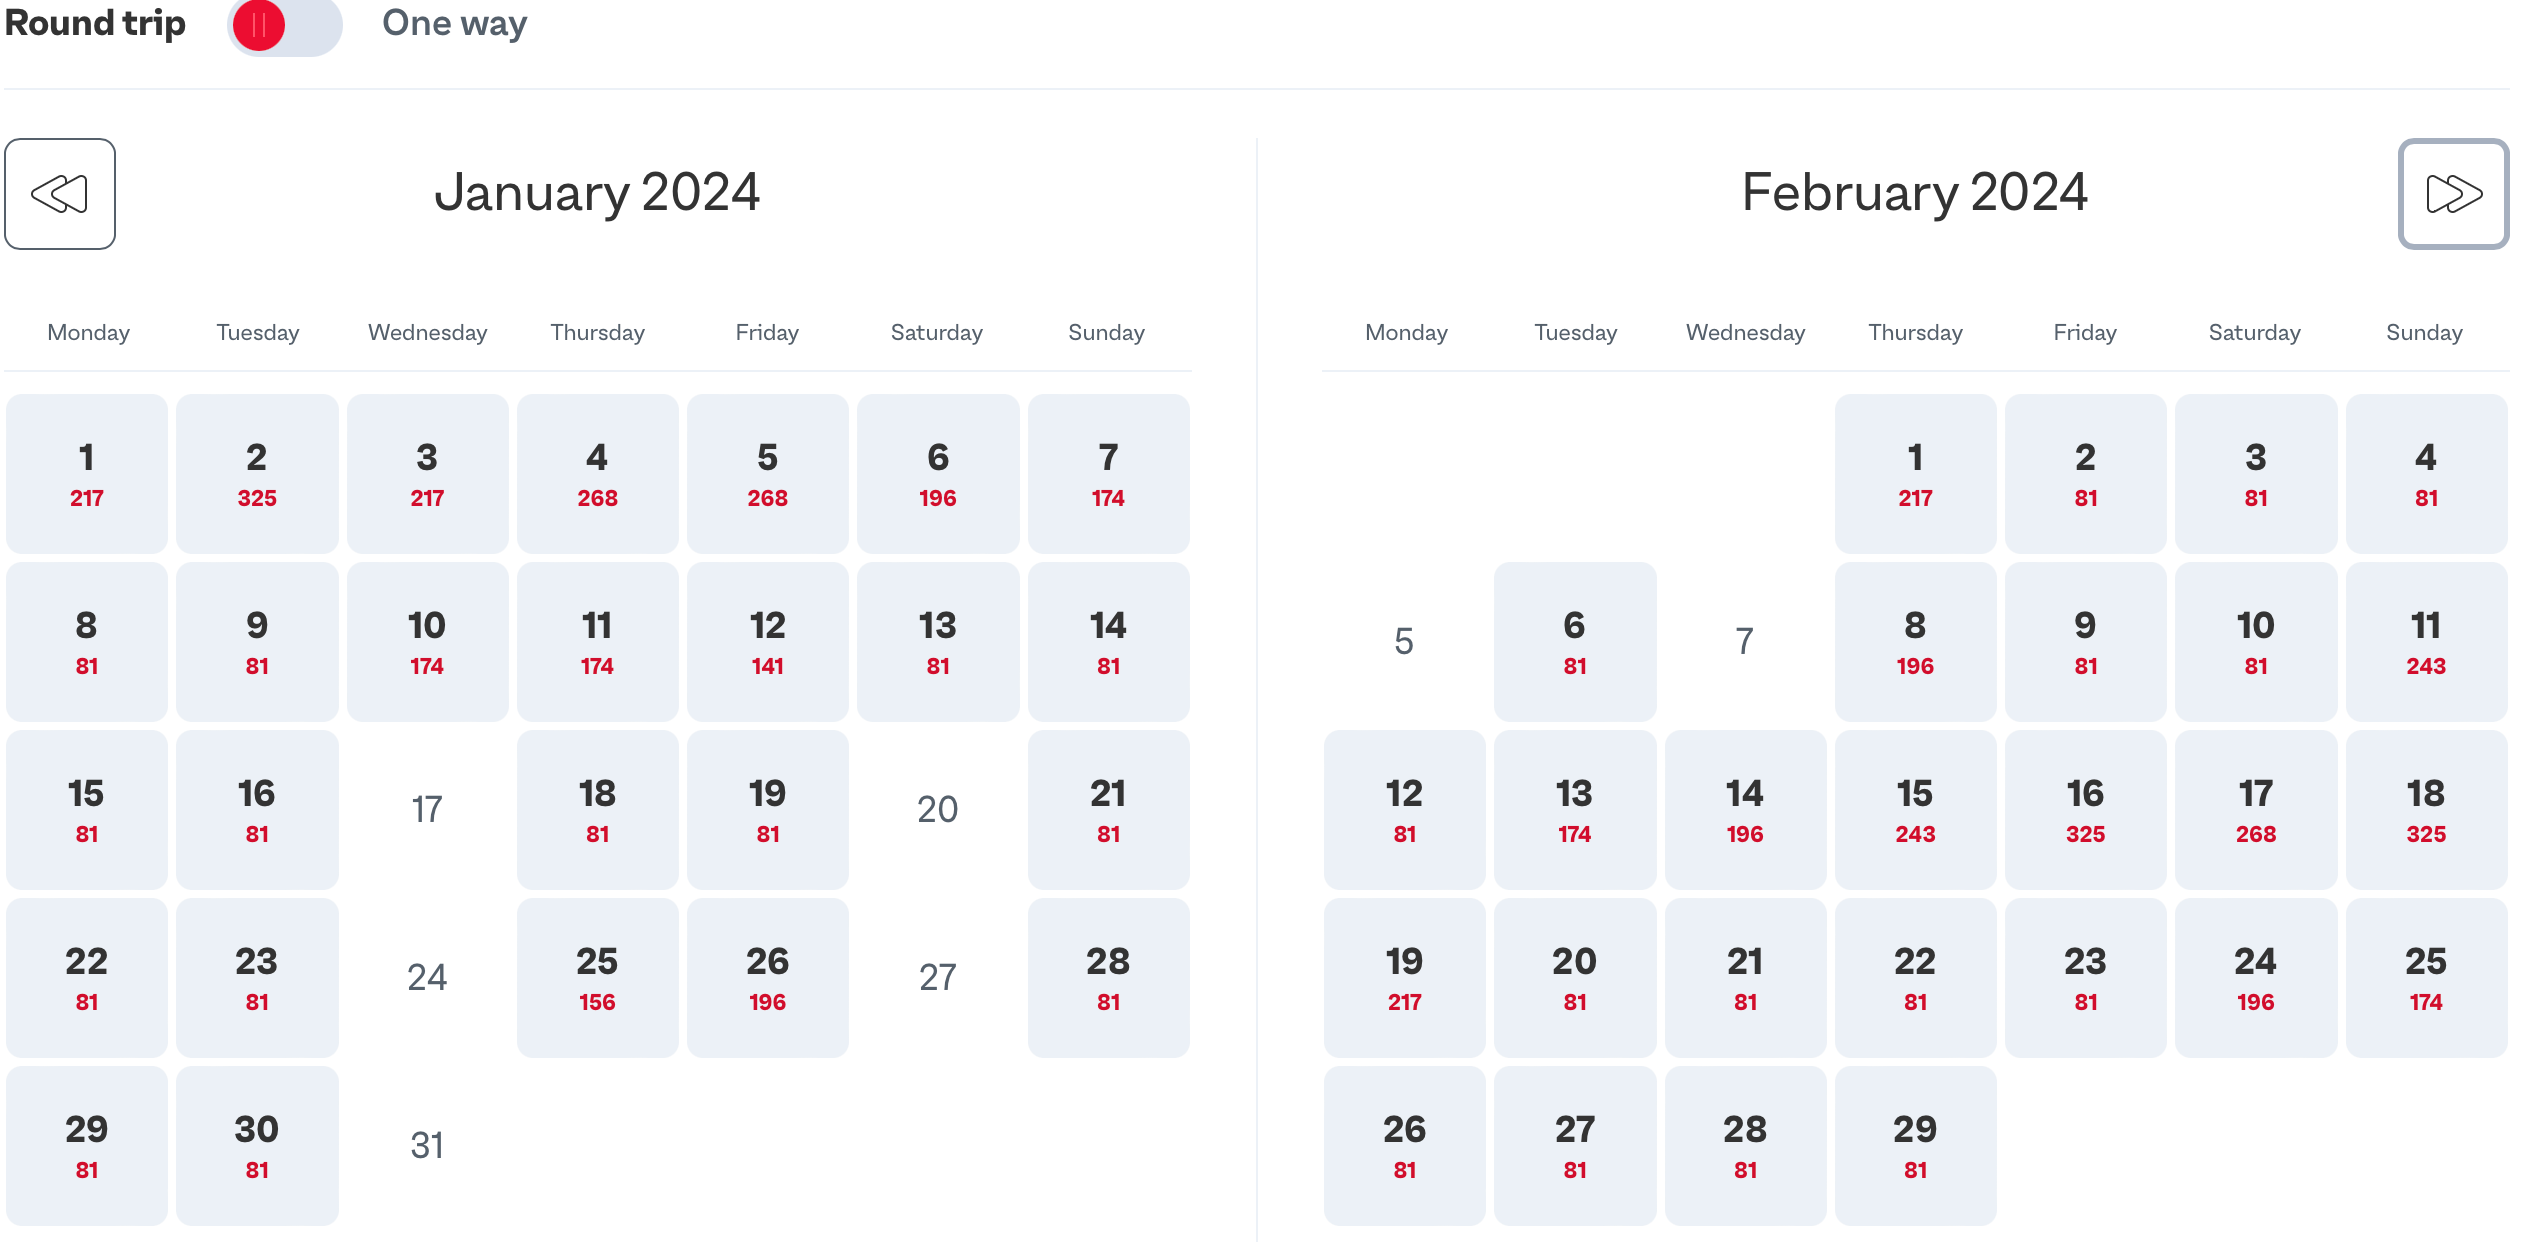The image size is (2524, 1242).
Task: Click unavailable date January 17
Action: pos(427,809)
